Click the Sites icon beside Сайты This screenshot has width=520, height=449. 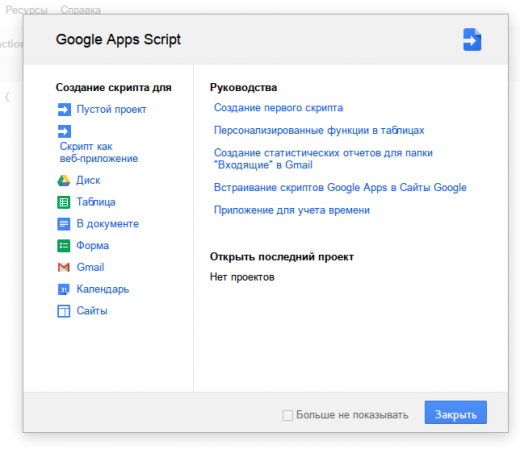(64, 311)
